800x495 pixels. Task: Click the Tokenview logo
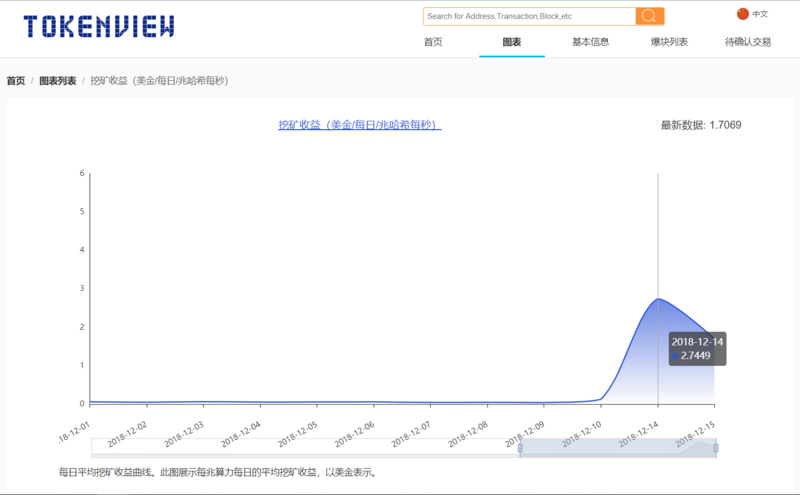(x=99, y=26)
